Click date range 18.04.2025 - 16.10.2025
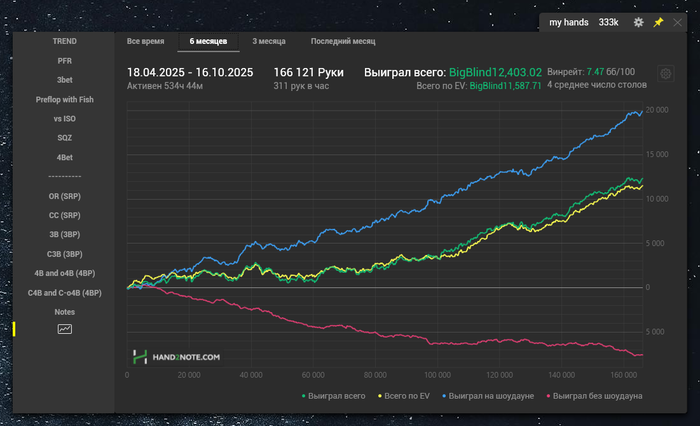 190,72
